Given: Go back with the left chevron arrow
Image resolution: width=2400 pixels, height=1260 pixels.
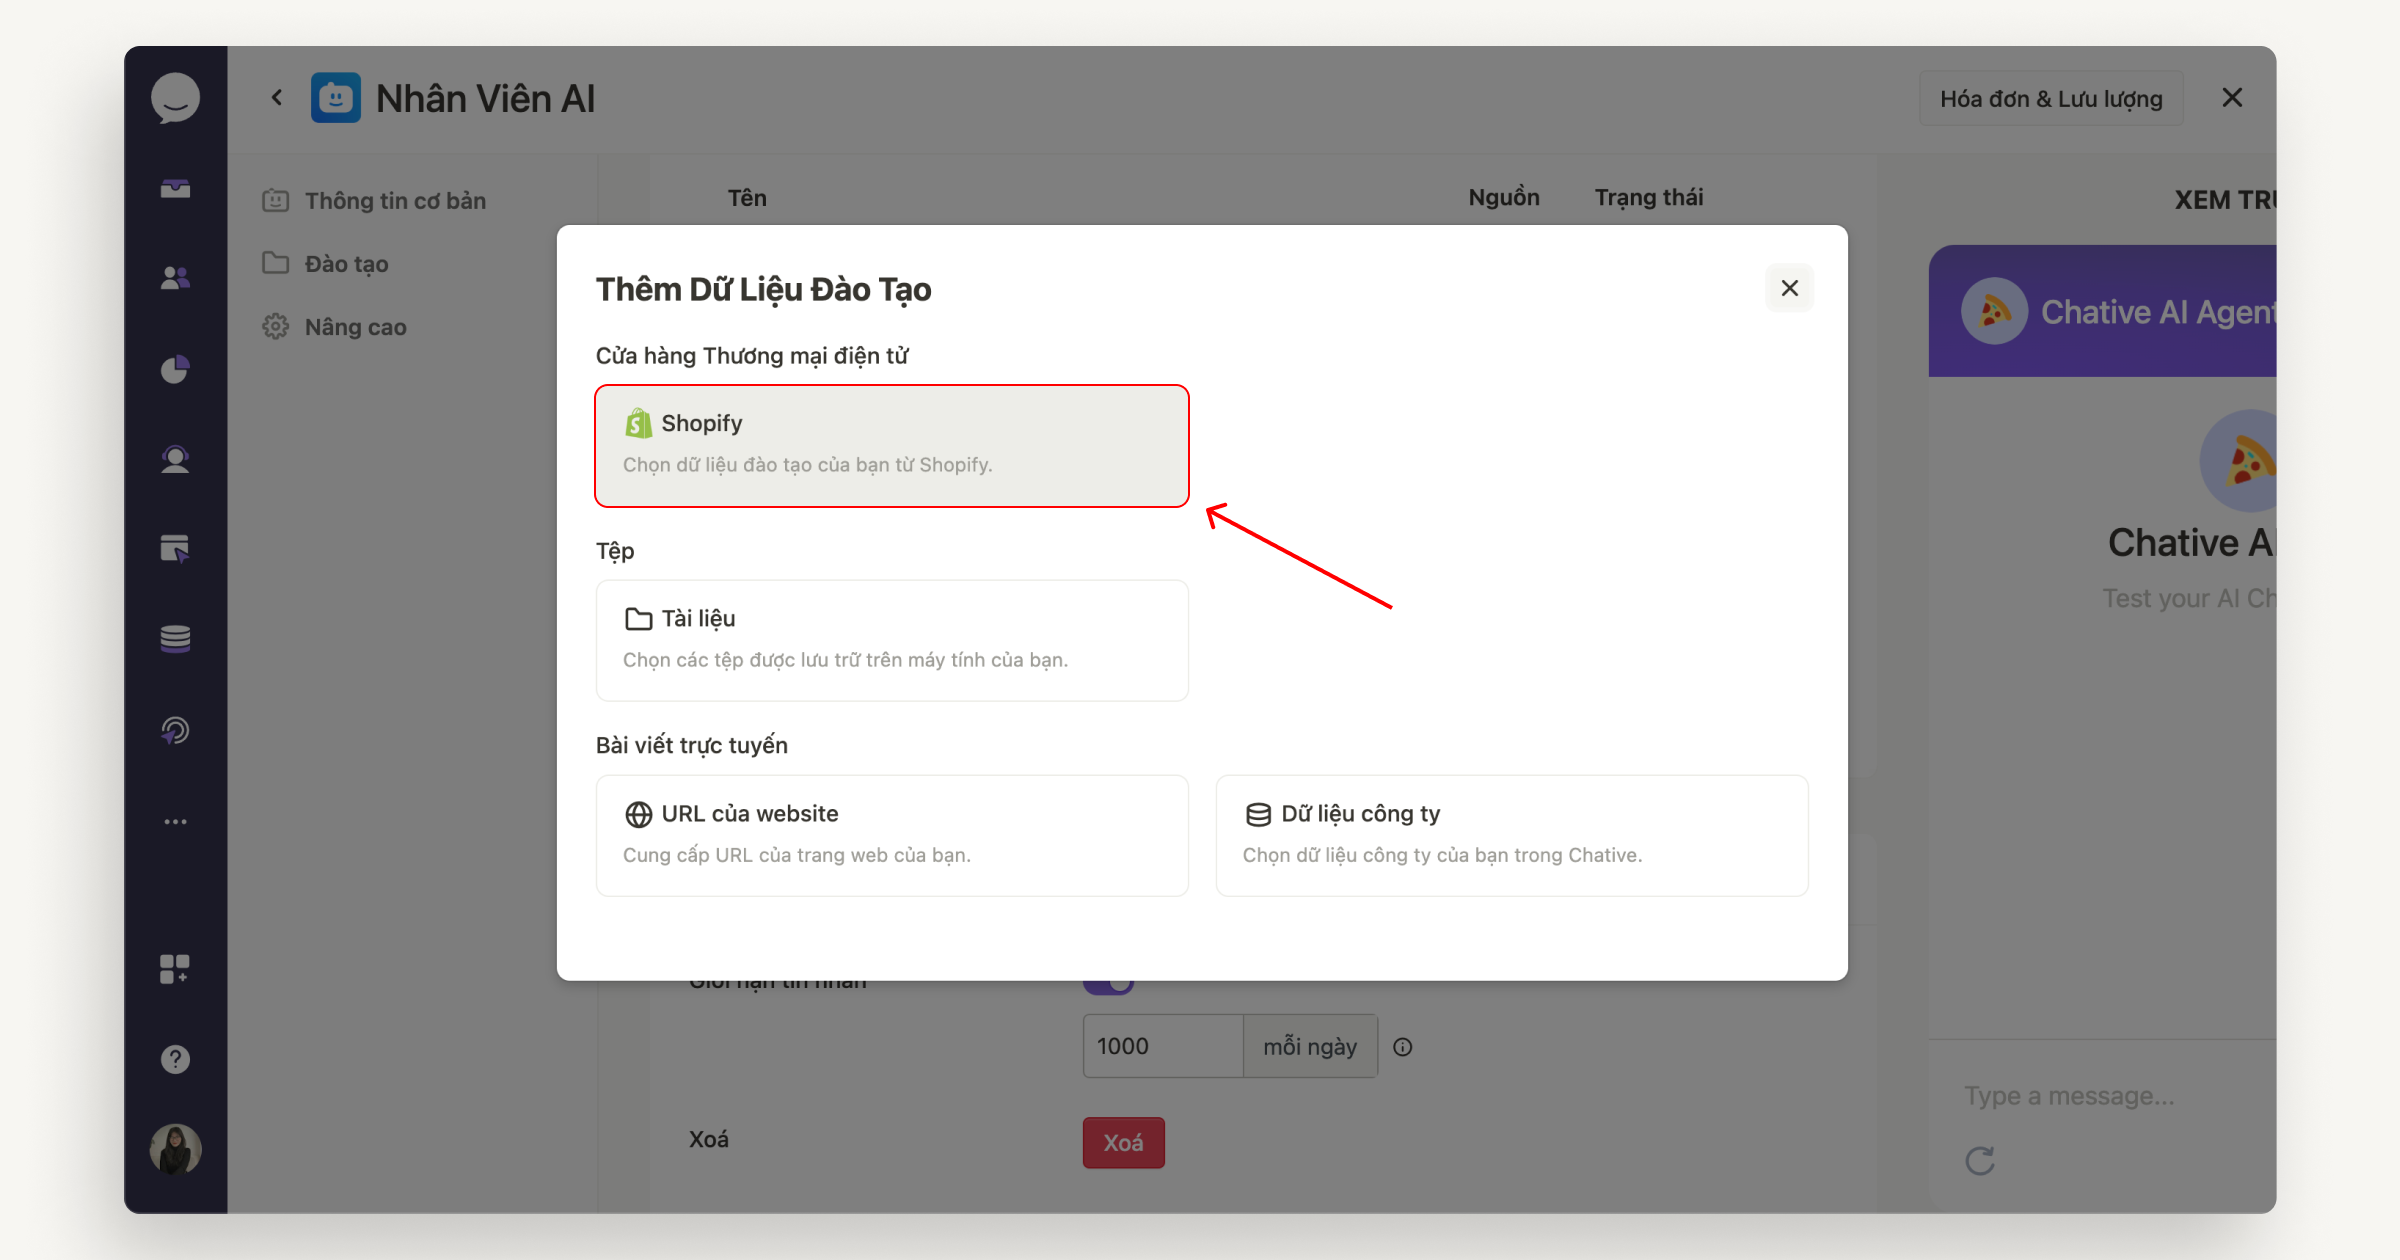Looking at the screenshot, I should click(x=277, y=98).
